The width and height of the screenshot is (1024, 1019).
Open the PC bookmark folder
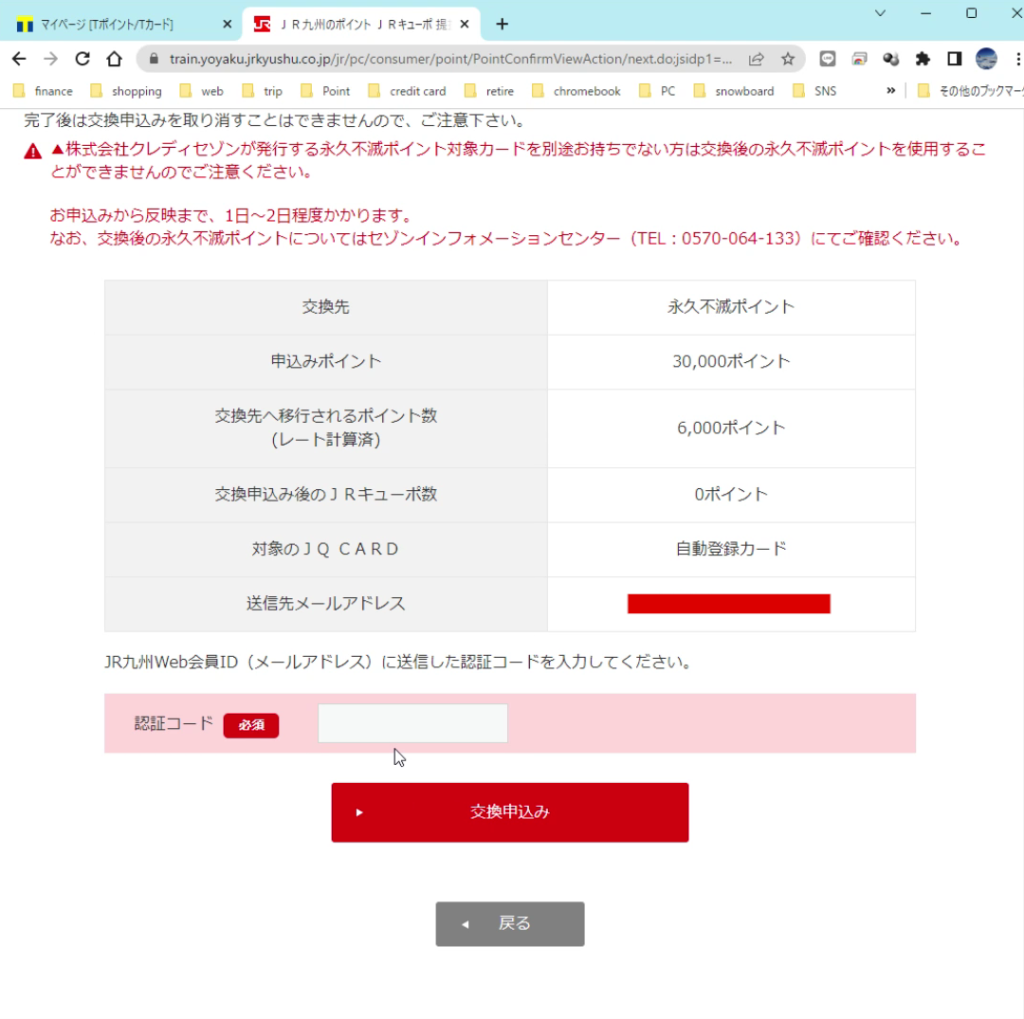pos(657,91)
